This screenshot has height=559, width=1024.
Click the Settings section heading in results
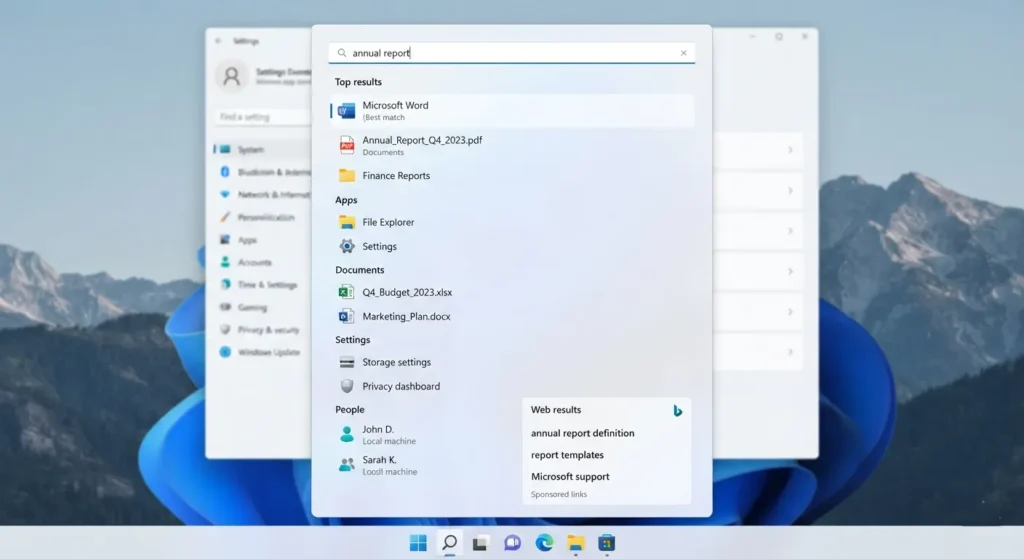click(353, 340)
